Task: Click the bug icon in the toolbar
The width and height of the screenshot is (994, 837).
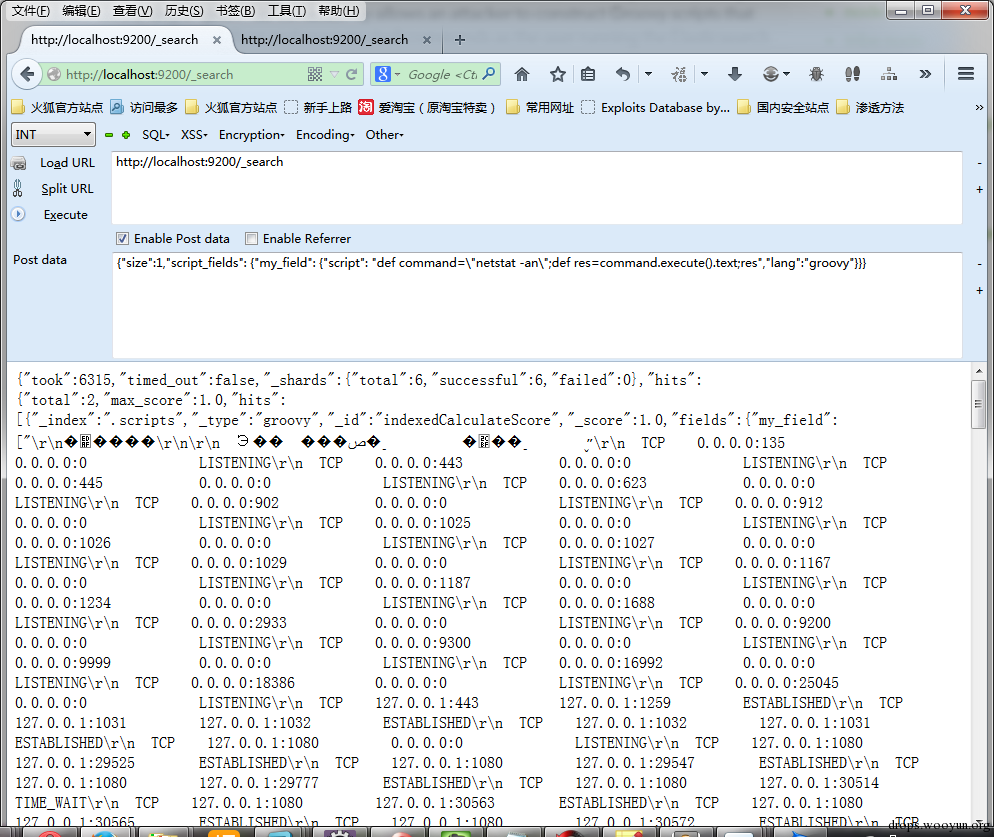Action: tap(816, 74)
